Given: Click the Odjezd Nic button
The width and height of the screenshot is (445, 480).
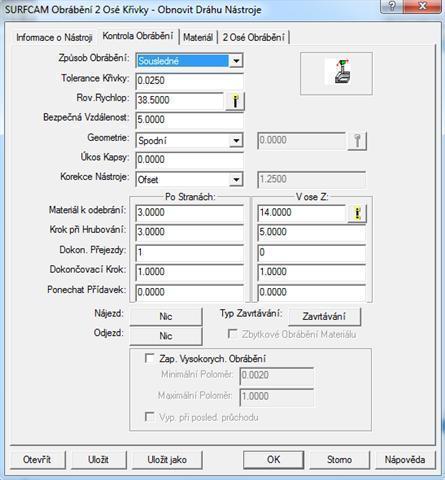Looking at the screenshot, I should pos(166,336).
